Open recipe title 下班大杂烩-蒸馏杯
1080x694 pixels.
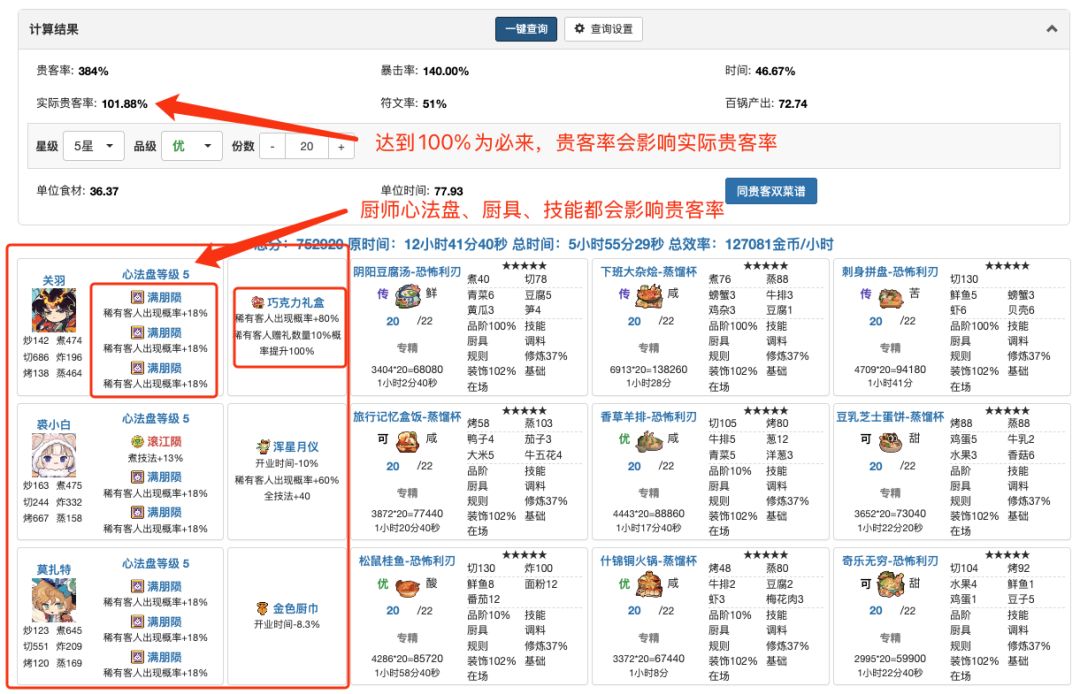tap(649, 272)
